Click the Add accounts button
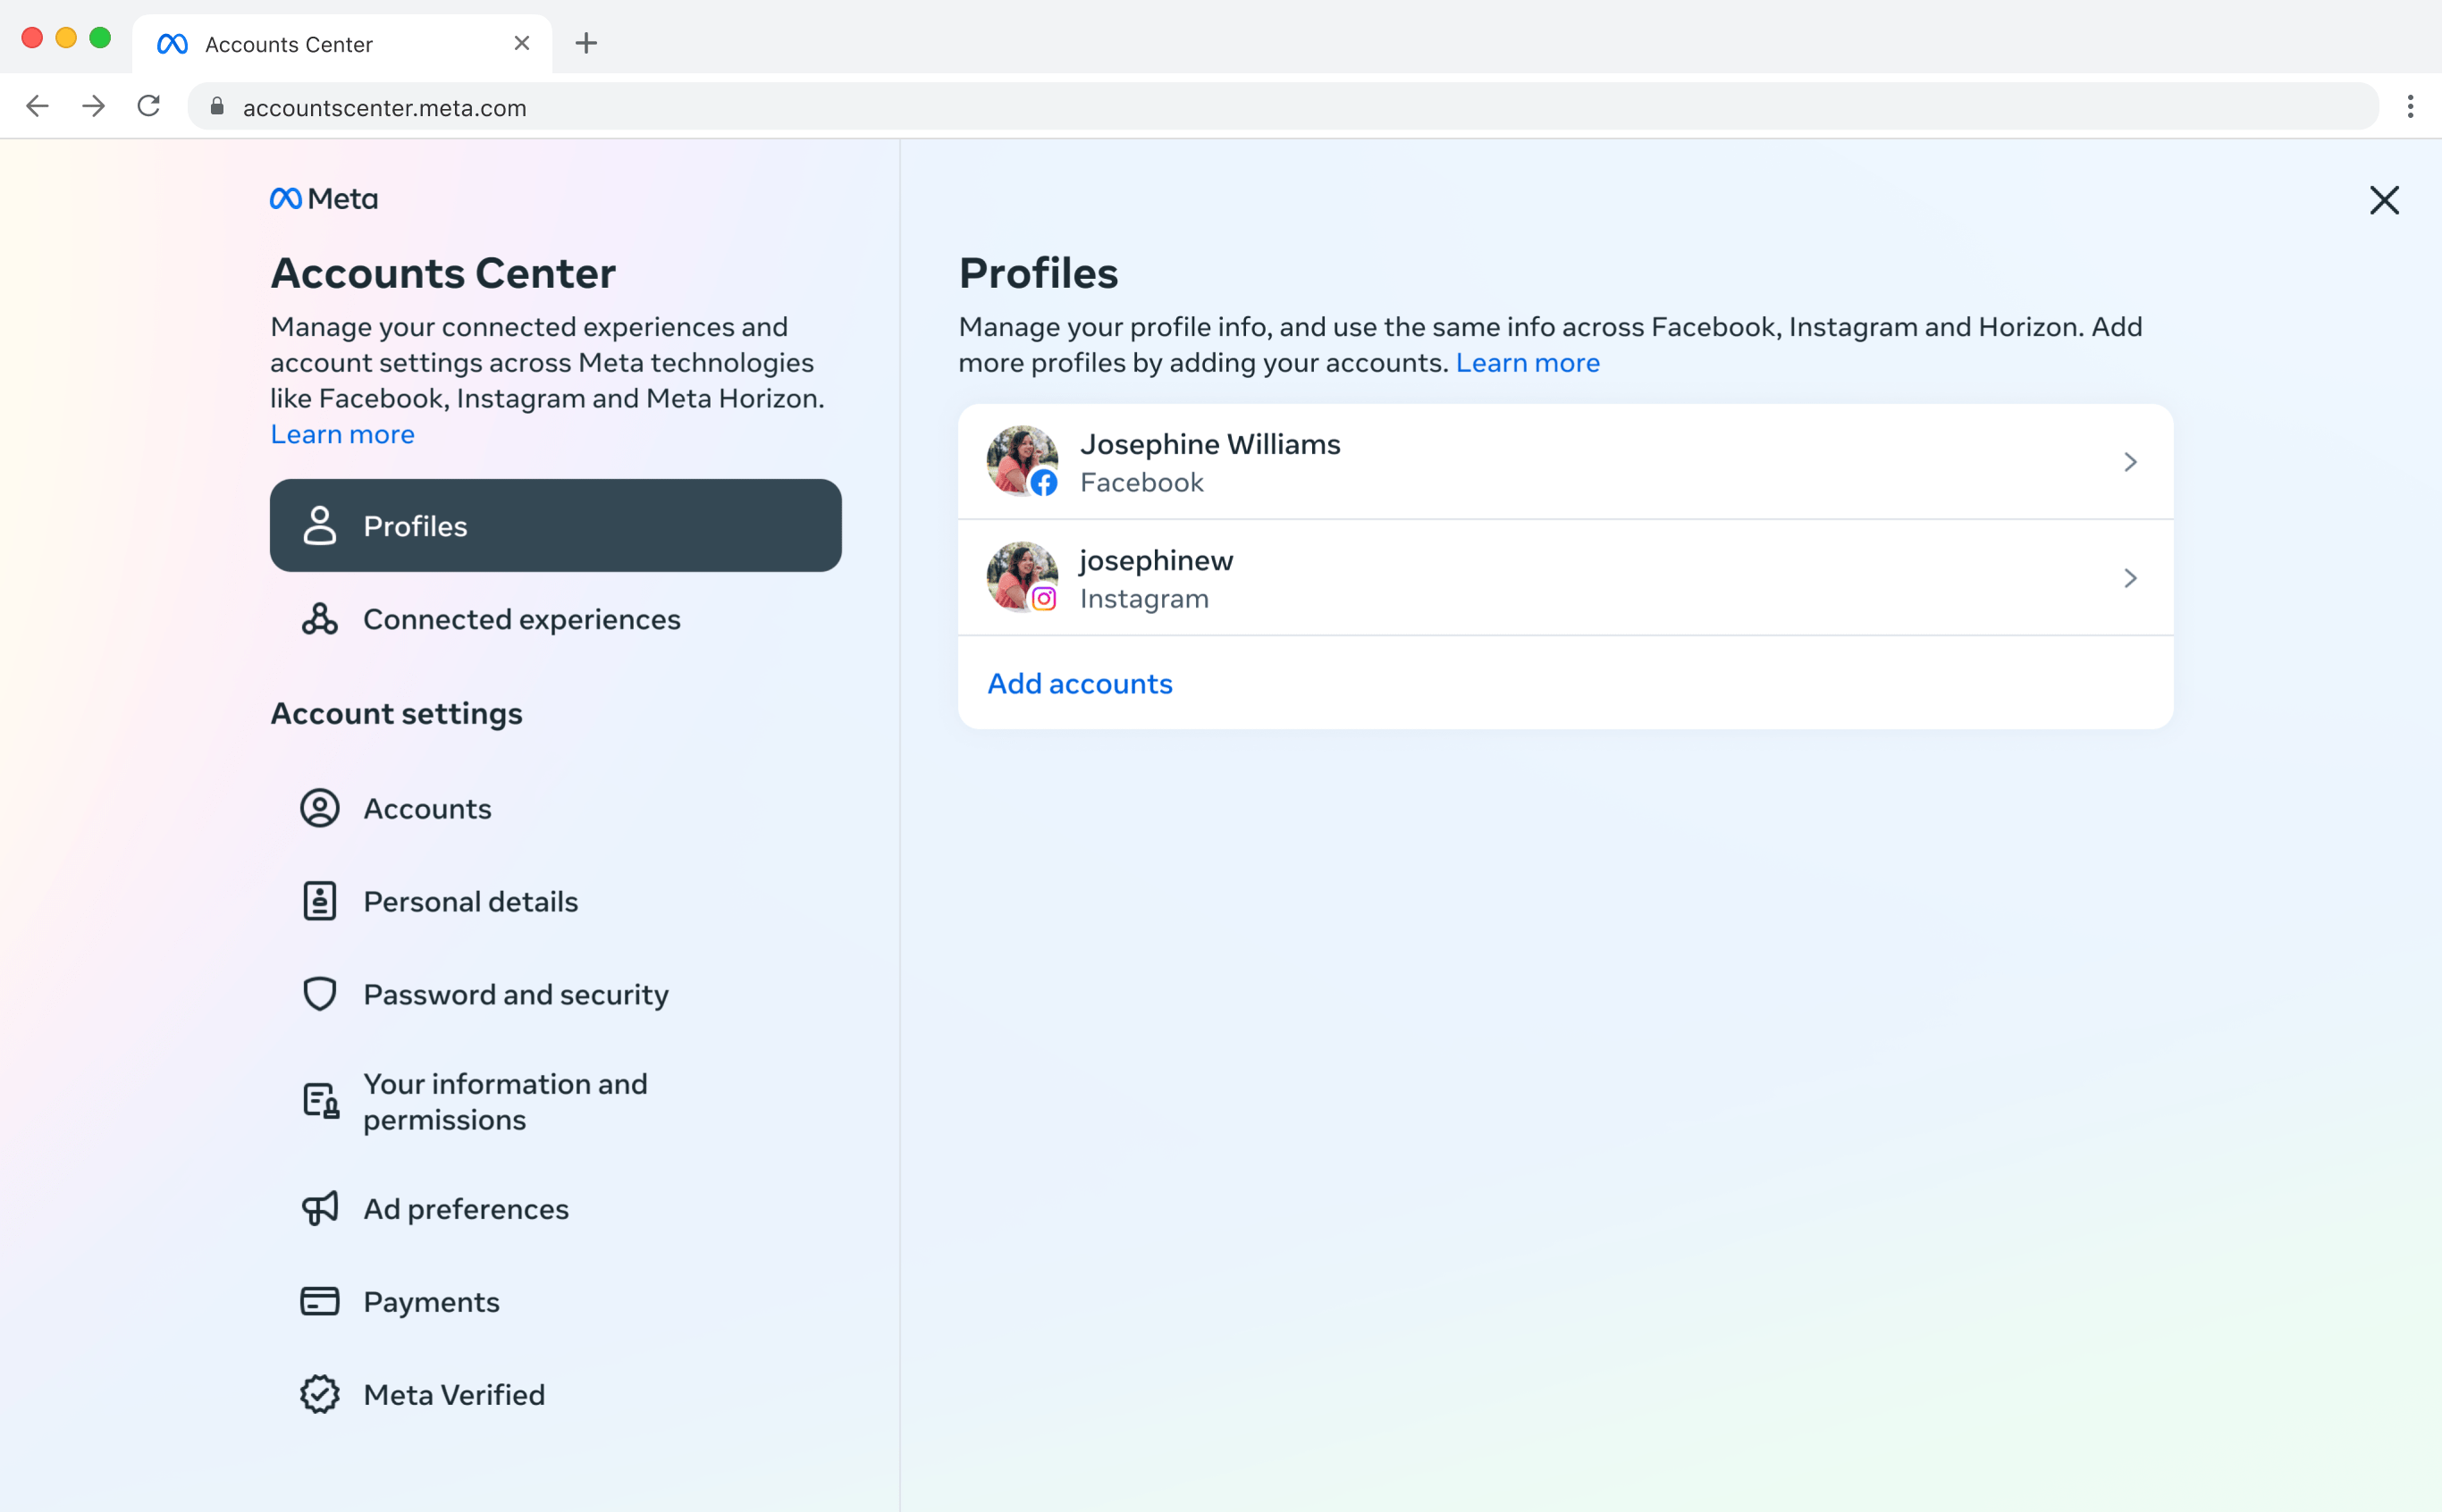Image resolution: width=2442 pixels, height=1512 pixels. click(x=1080, y=682)
